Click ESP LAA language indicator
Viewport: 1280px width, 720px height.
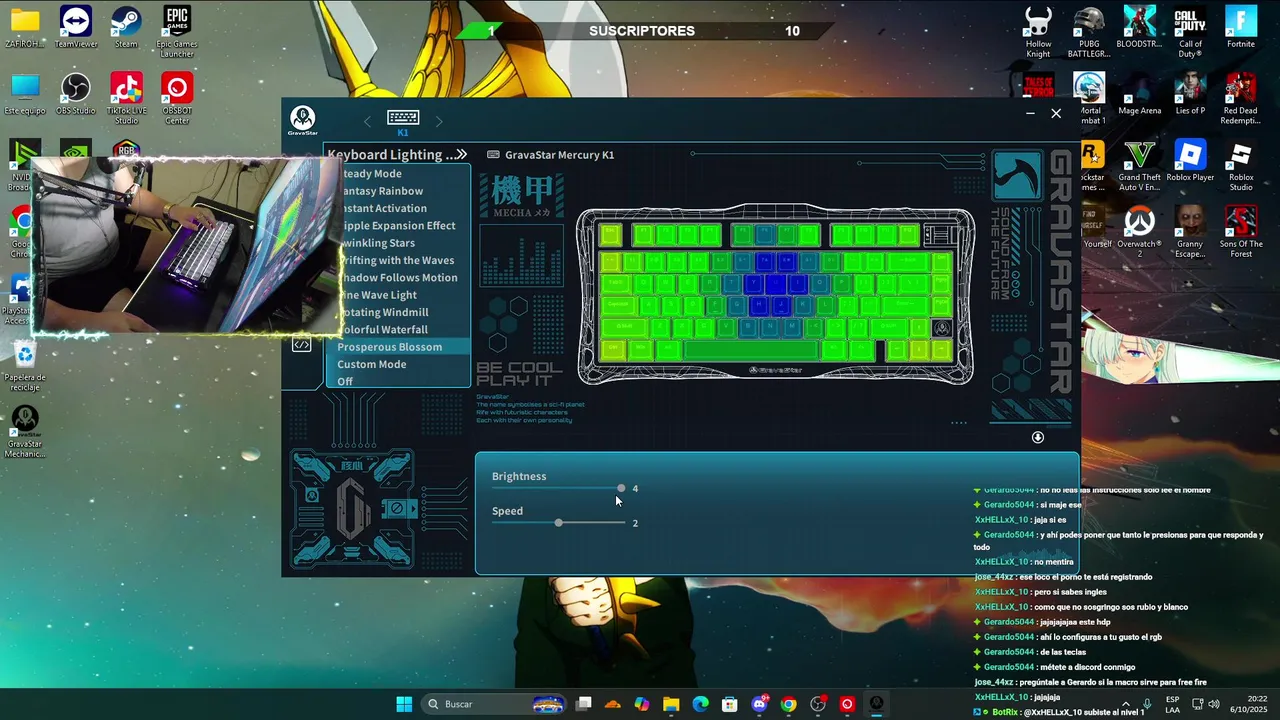[1172, 704]
